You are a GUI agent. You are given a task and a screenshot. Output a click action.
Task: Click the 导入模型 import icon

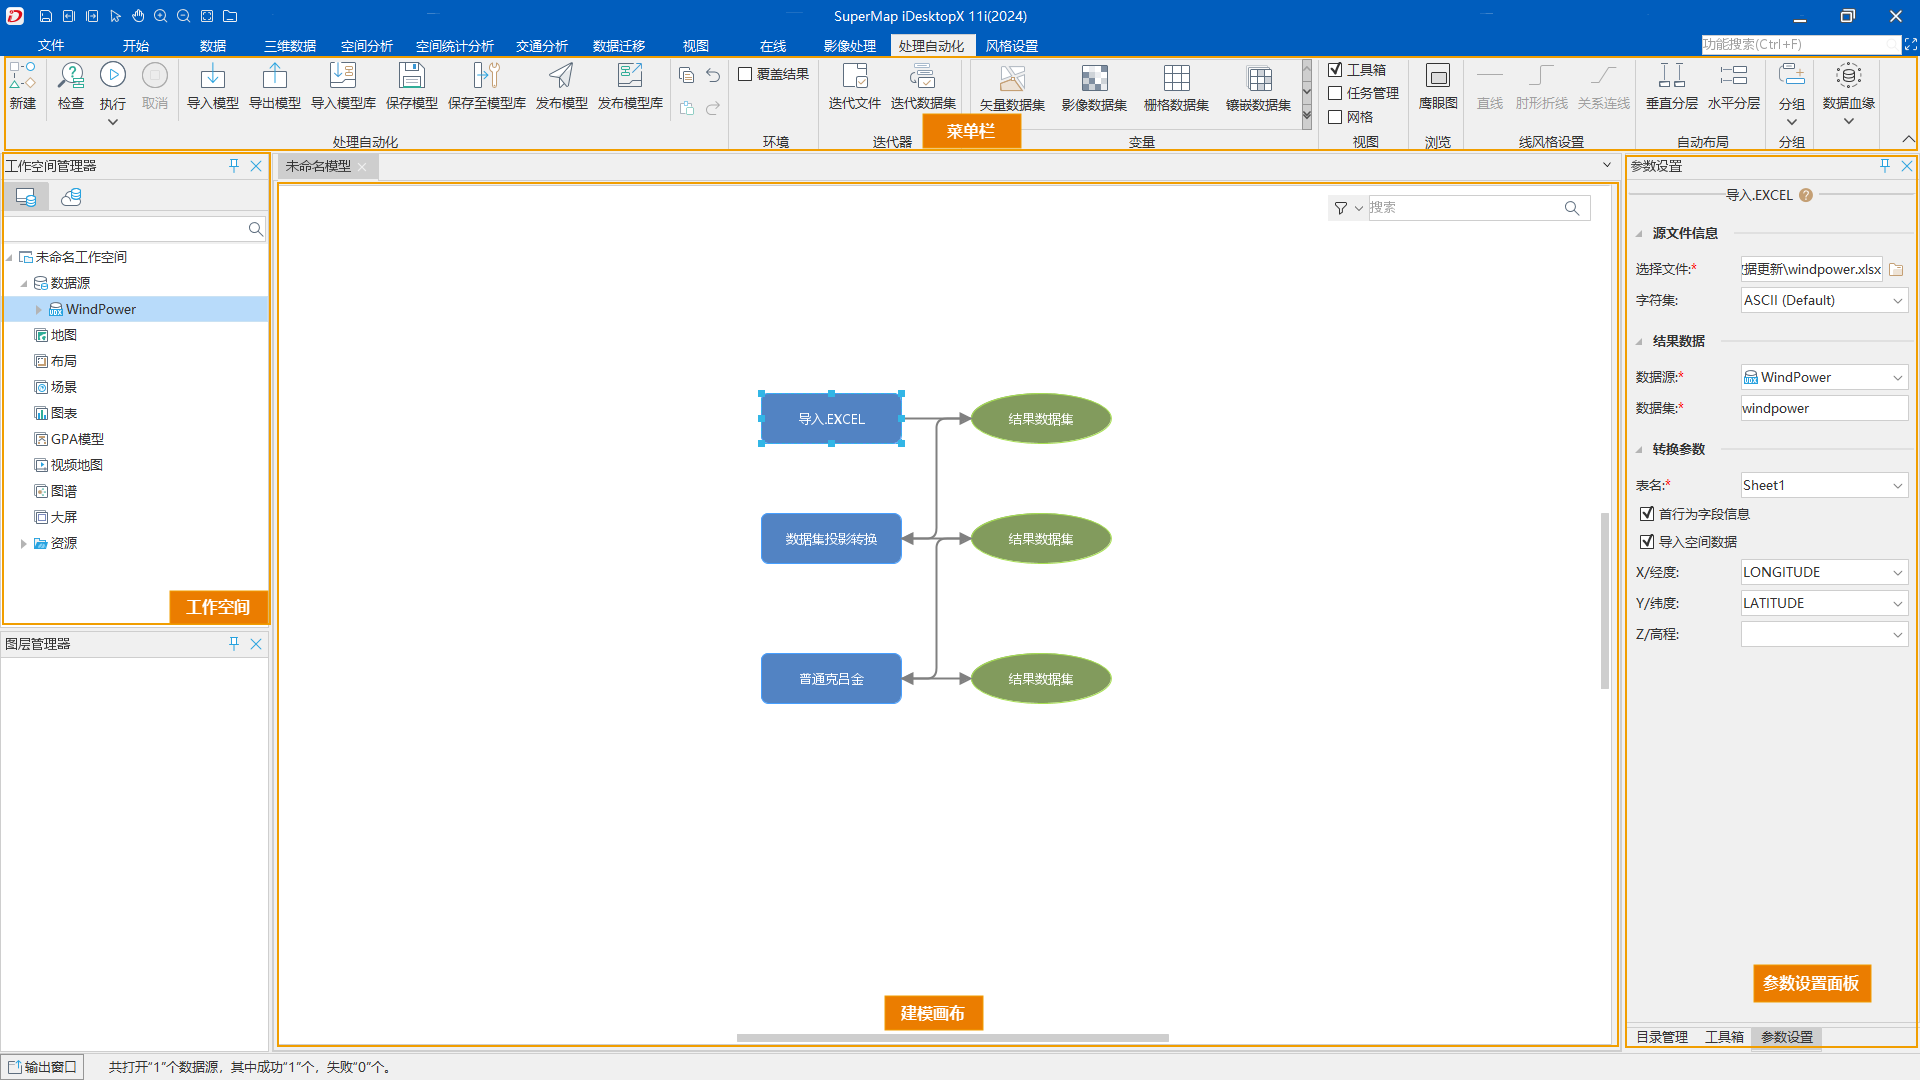212,76
